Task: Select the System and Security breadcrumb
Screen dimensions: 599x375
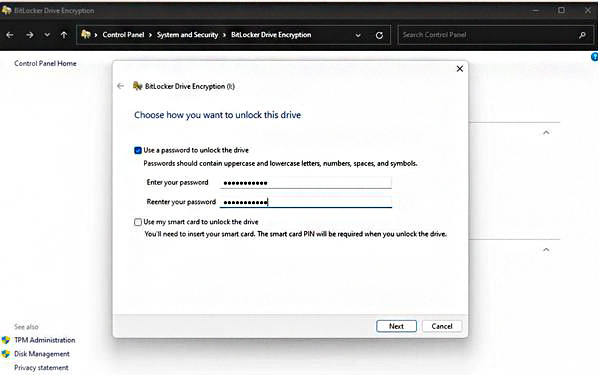Action: pos(187,35)
